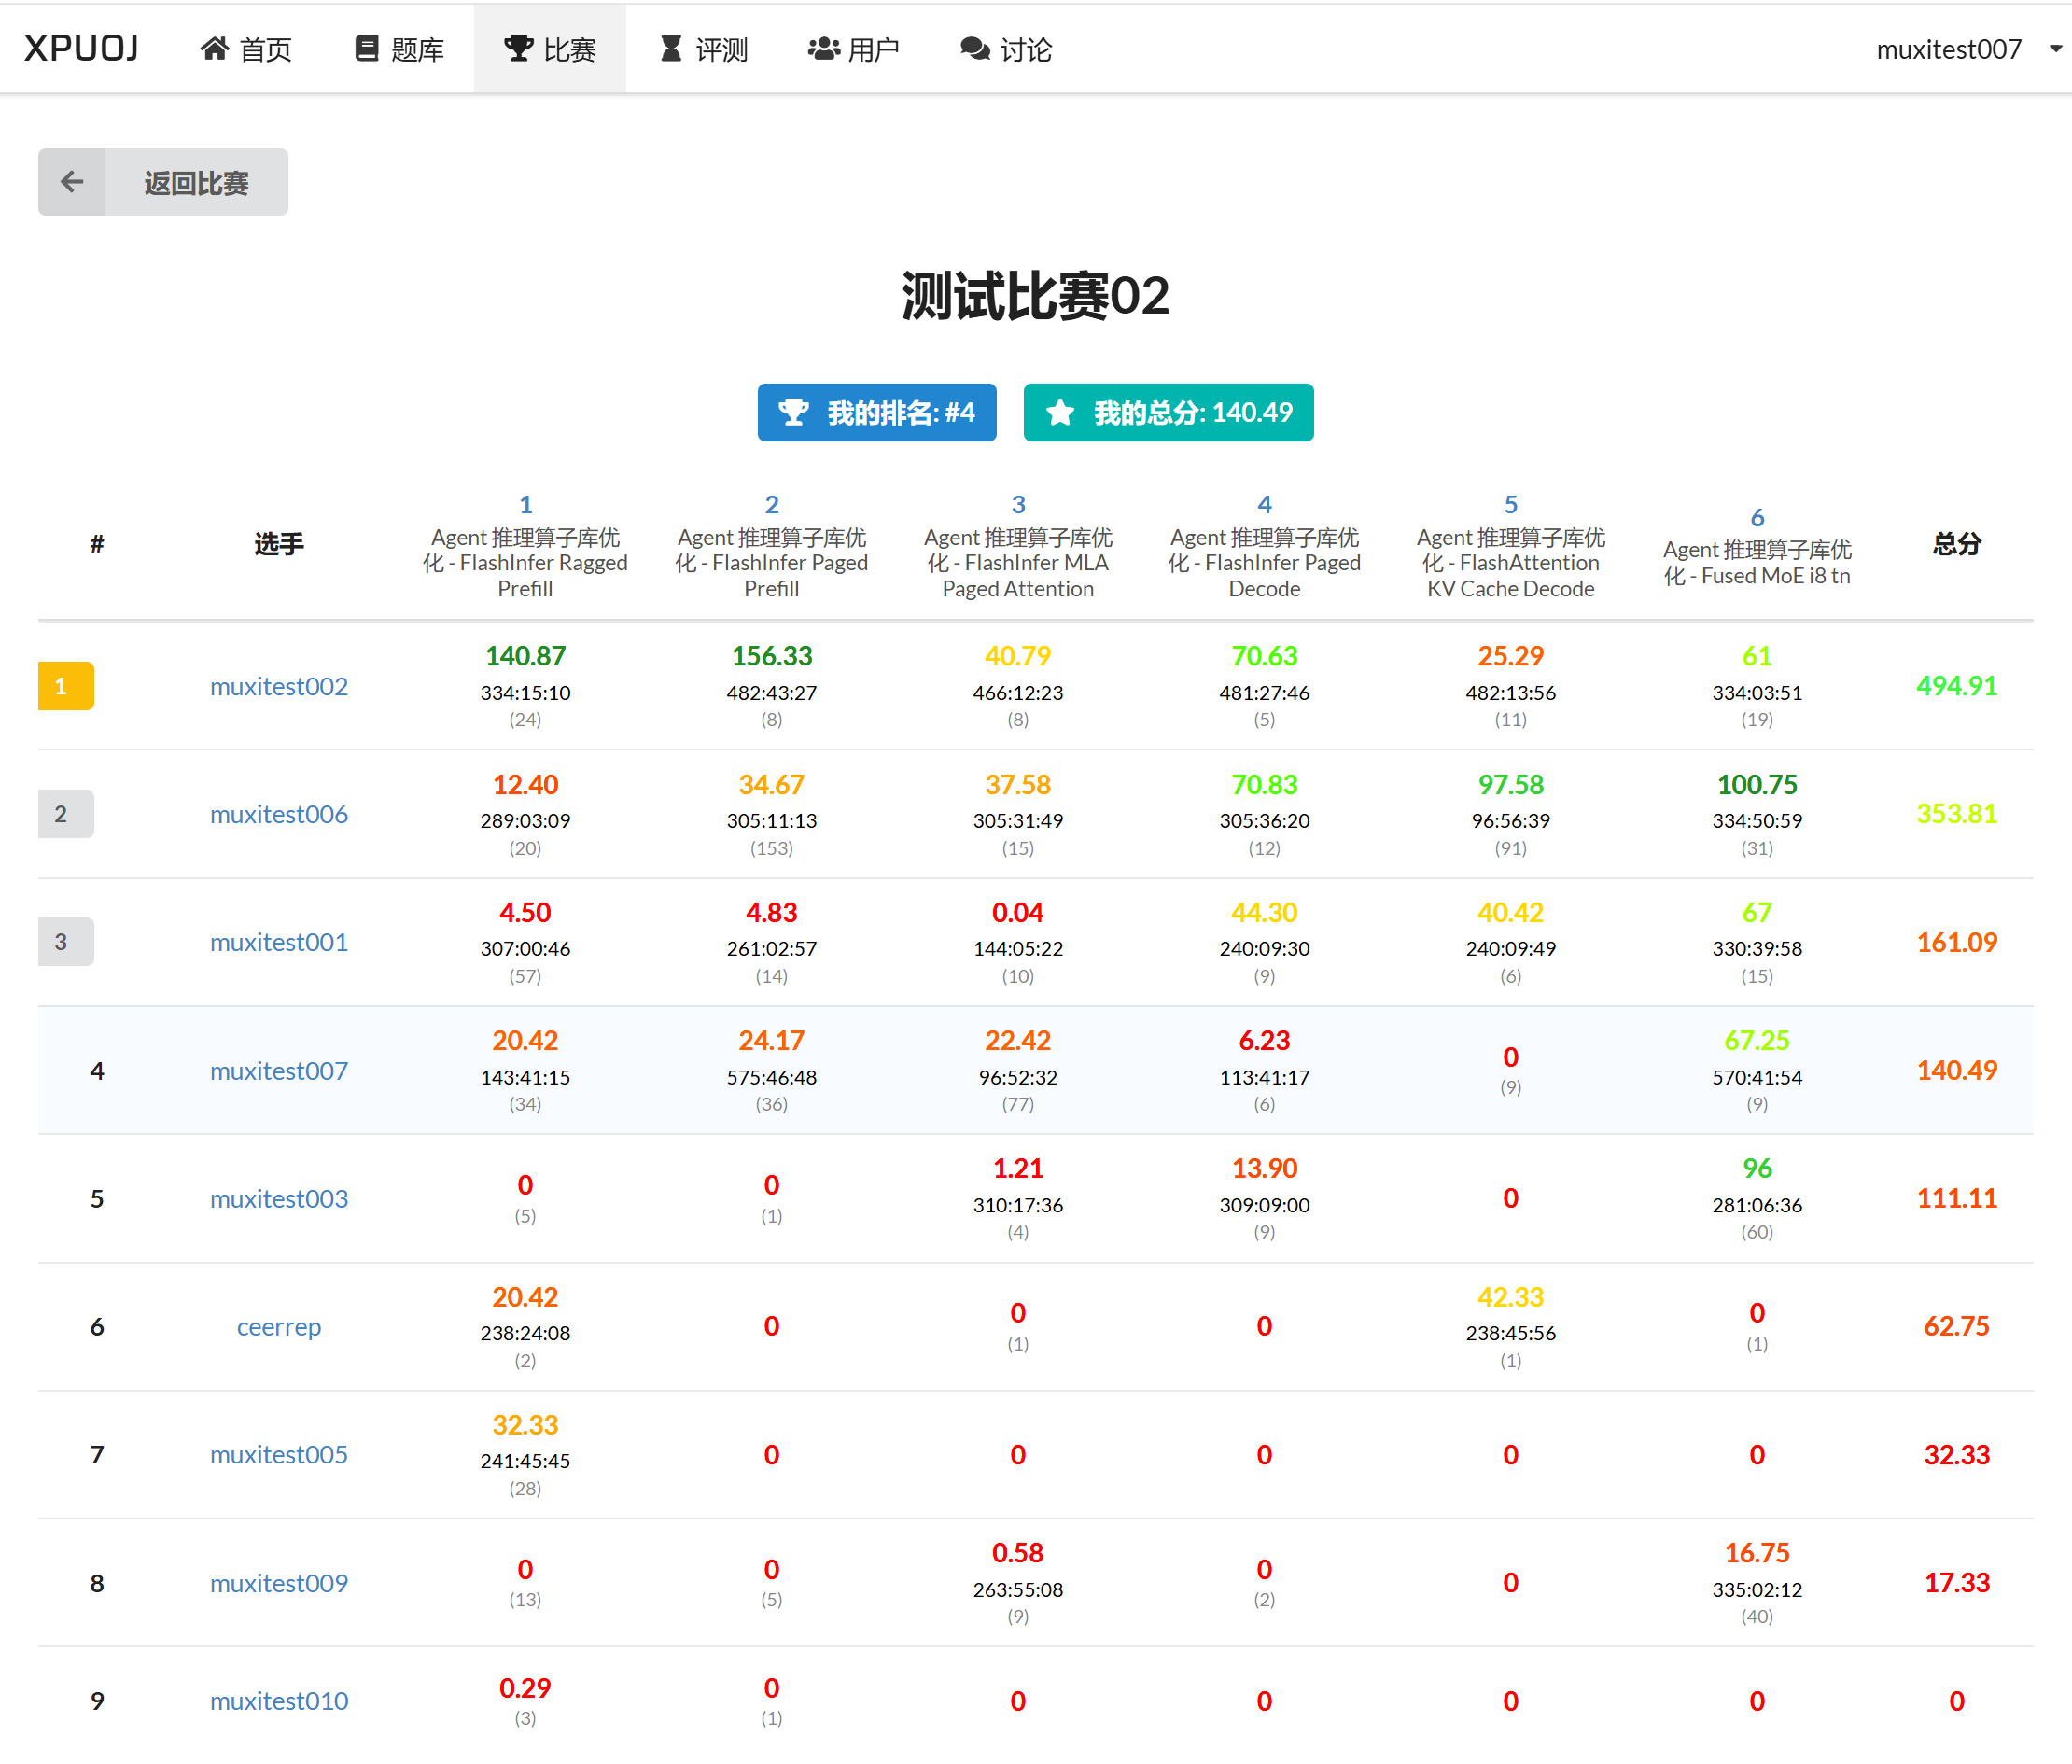The height and width of the screenshot is (1764, 2072).
Task: Click muxitest006 score 12.40
Action: pyautogui.click(x=525, y=785)
